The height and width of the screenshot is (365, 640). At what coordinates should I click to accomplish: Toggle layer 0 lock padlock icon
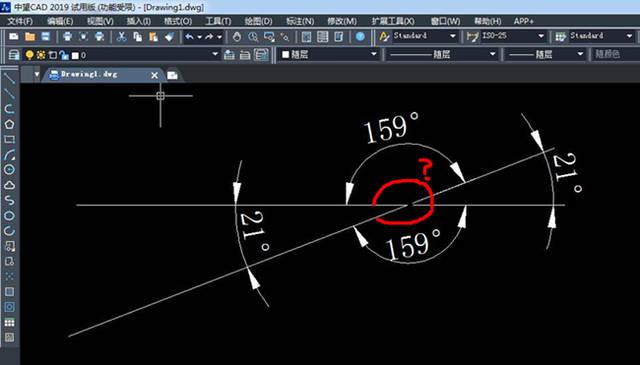(x=64, y=55)
